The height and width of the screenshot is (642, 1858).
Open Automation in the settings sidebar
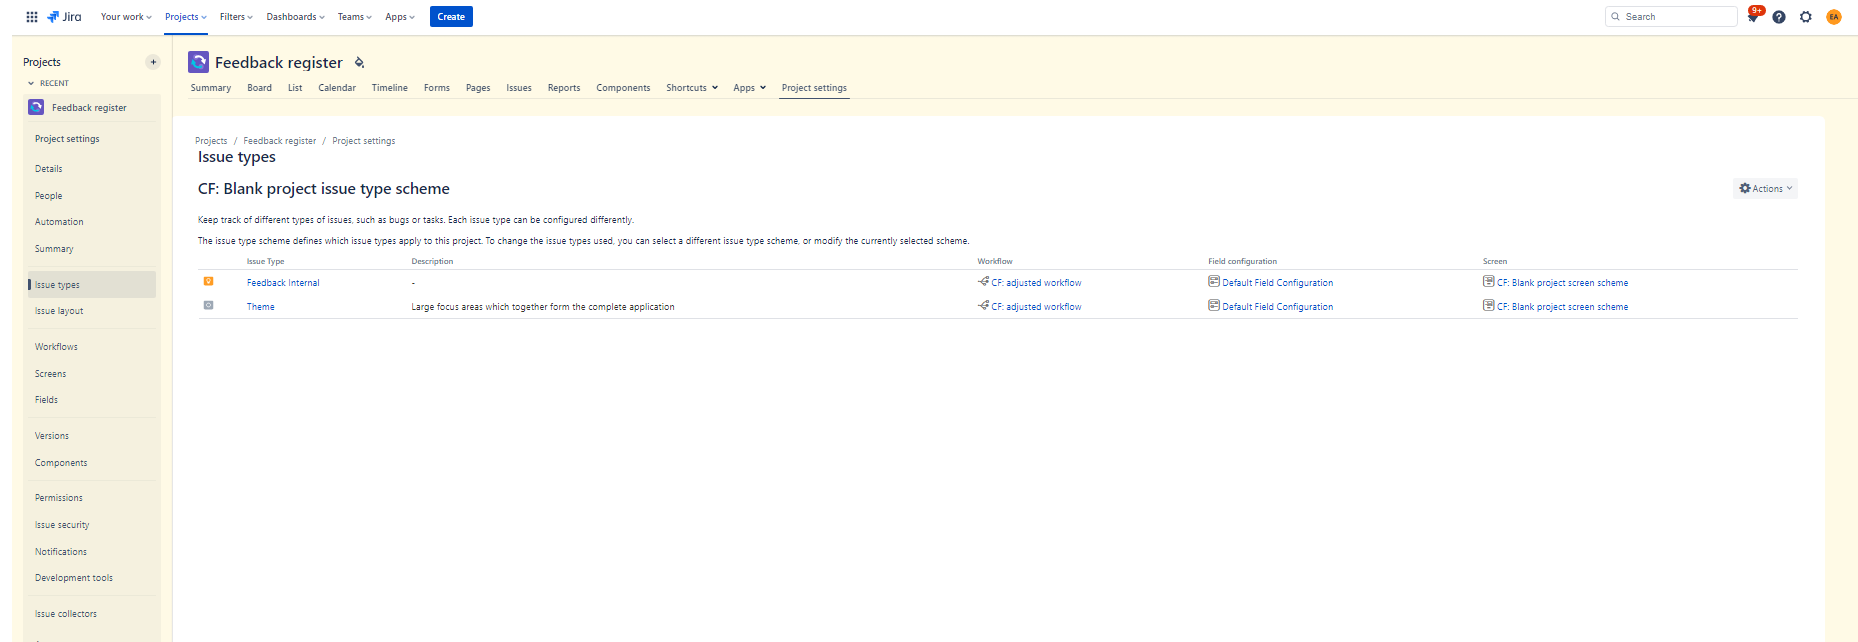tap(59, 222)
